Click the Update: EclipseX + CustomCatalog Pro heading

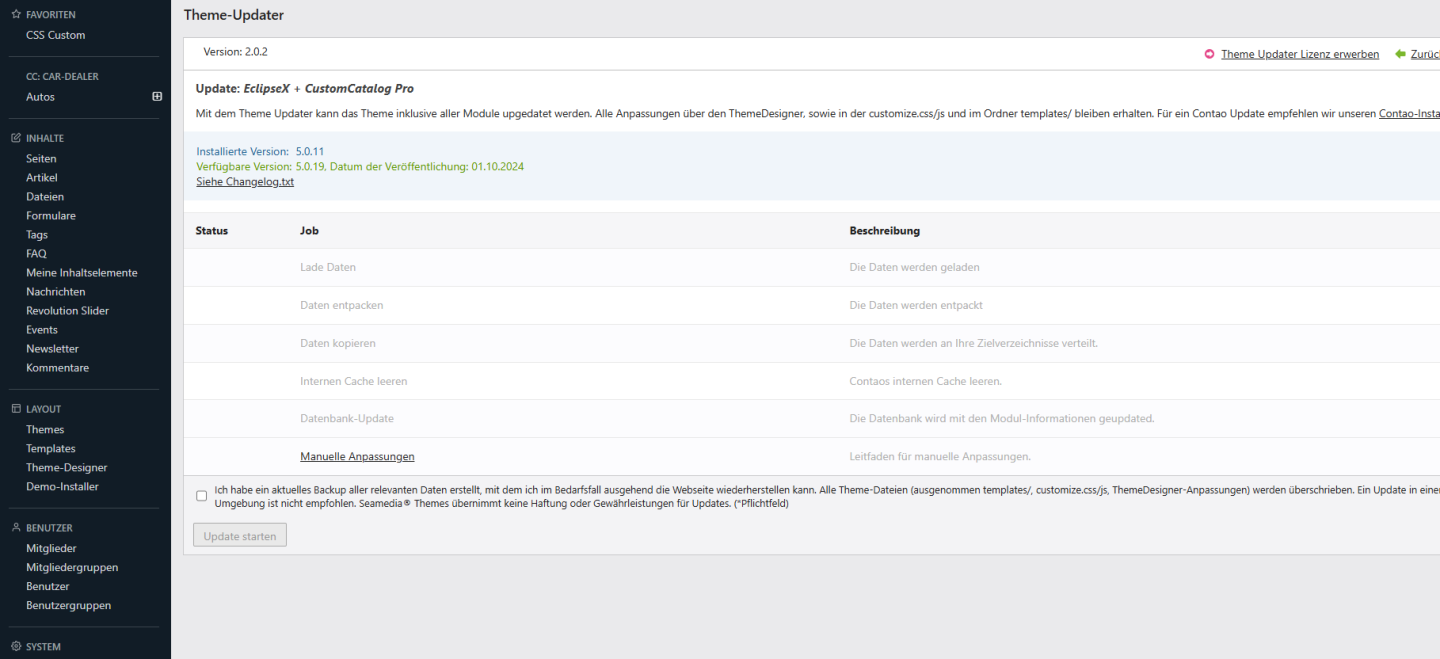click(305, 89)
